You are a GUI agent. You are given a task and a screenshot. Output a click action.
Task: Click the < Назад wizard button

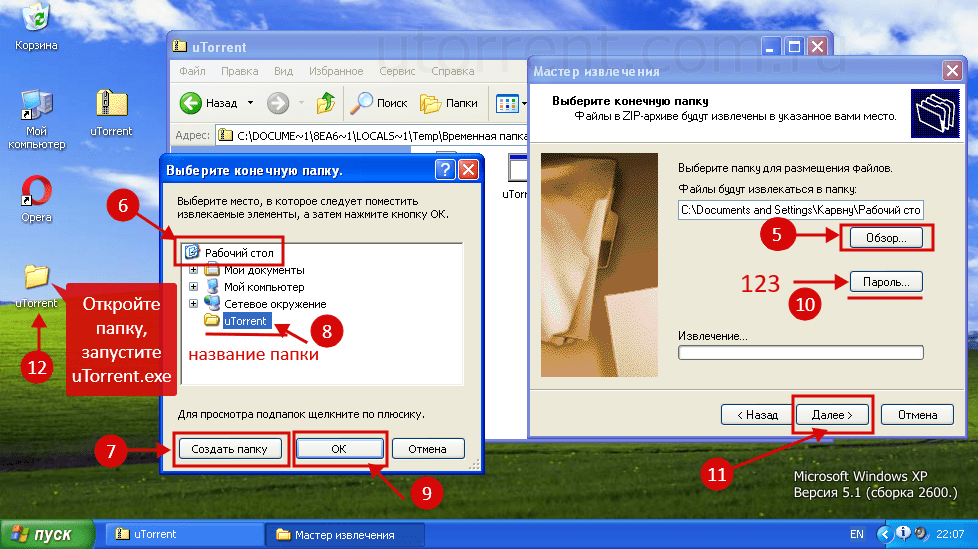[x=757, y=415]
